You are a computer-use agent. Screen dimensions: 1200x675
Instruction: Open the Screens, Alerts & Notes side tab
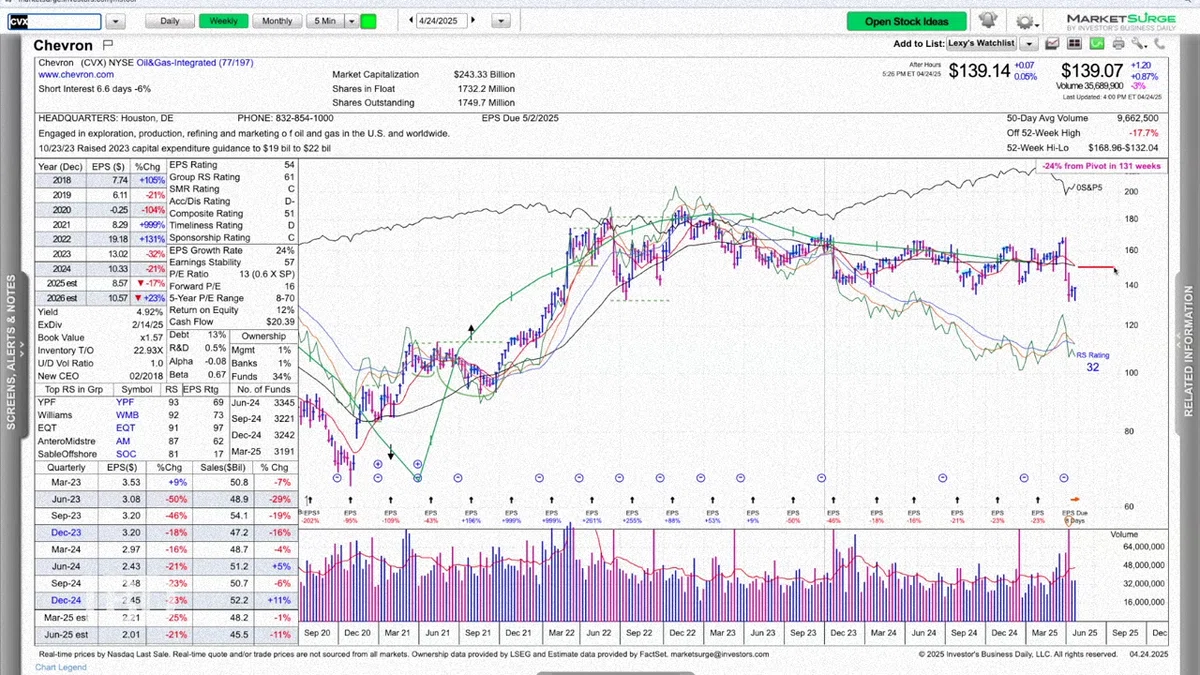pos(12,351)
